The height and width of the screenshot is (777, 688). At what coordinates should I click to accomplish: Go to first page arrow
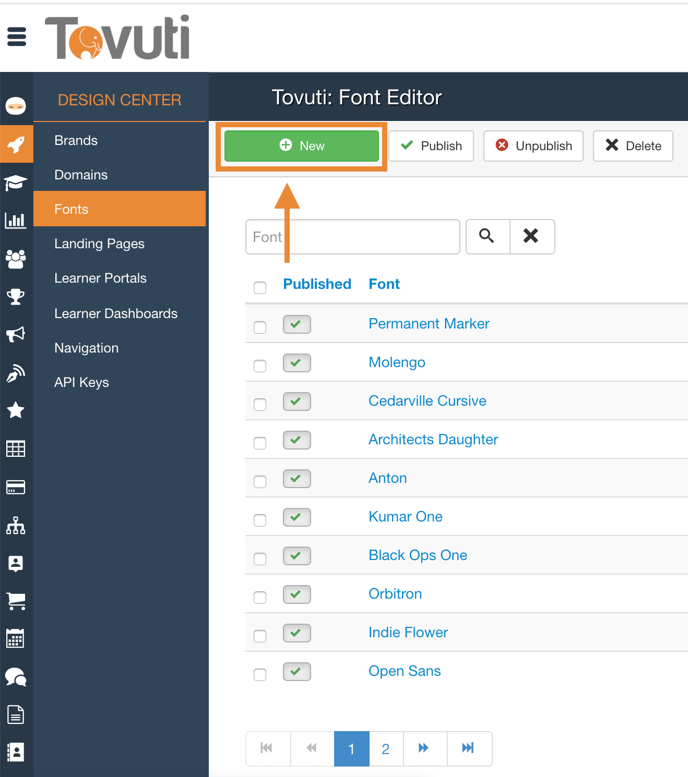coord(267,748)
